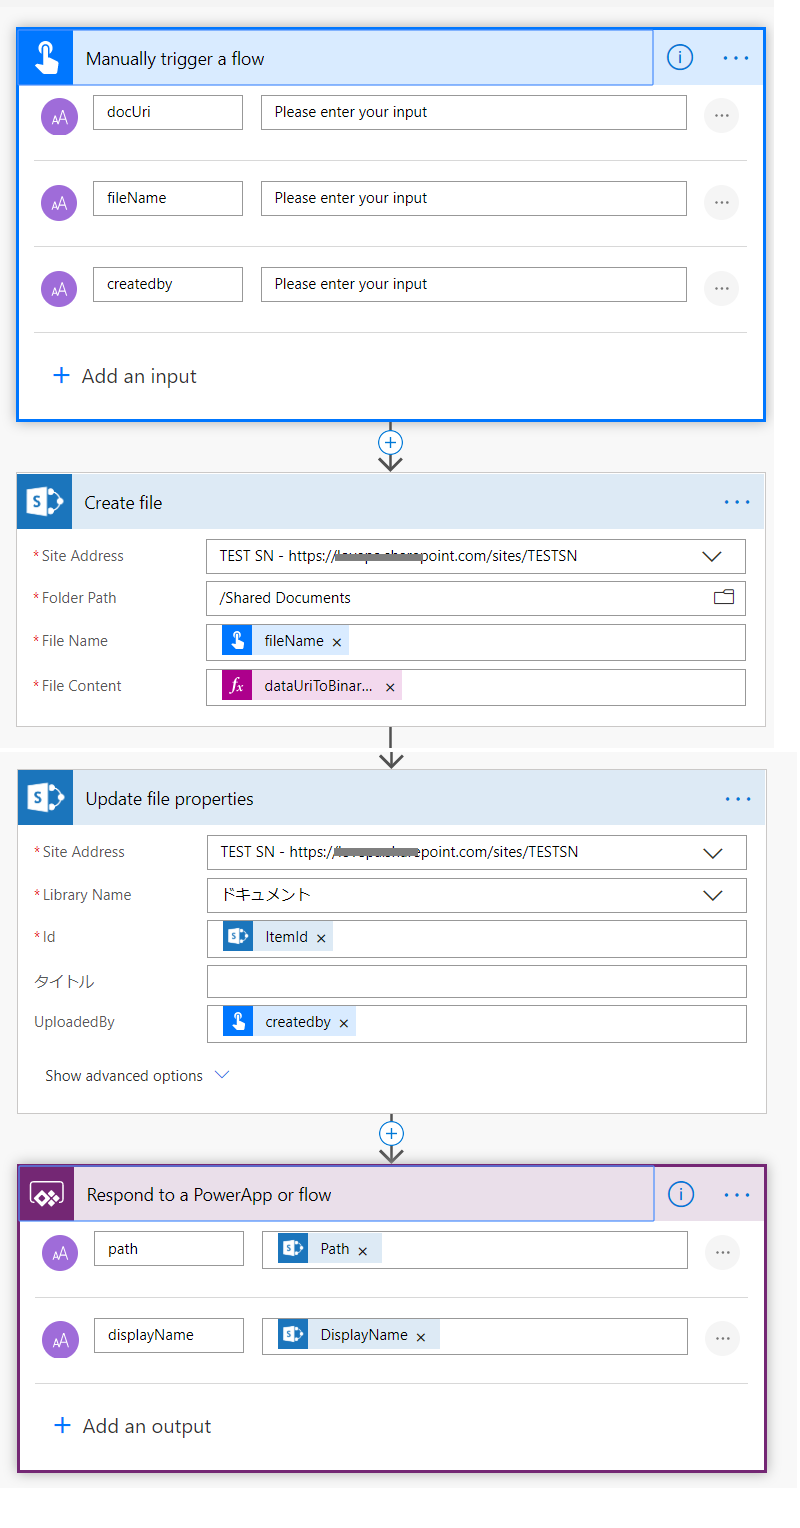
Task: Open options menu for createdby row
Action: tap(721, 289)
